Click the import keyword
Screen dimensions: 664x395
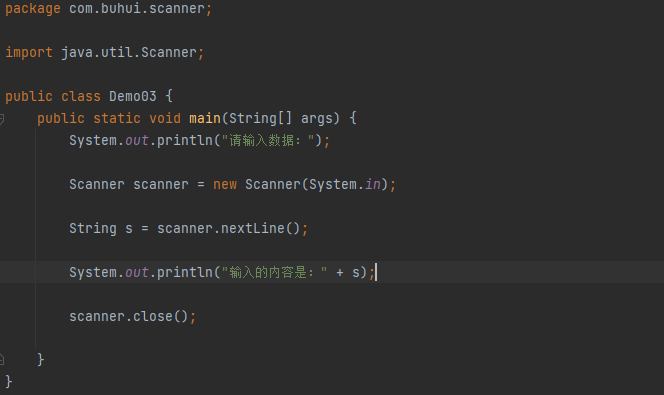pos(29,52)
